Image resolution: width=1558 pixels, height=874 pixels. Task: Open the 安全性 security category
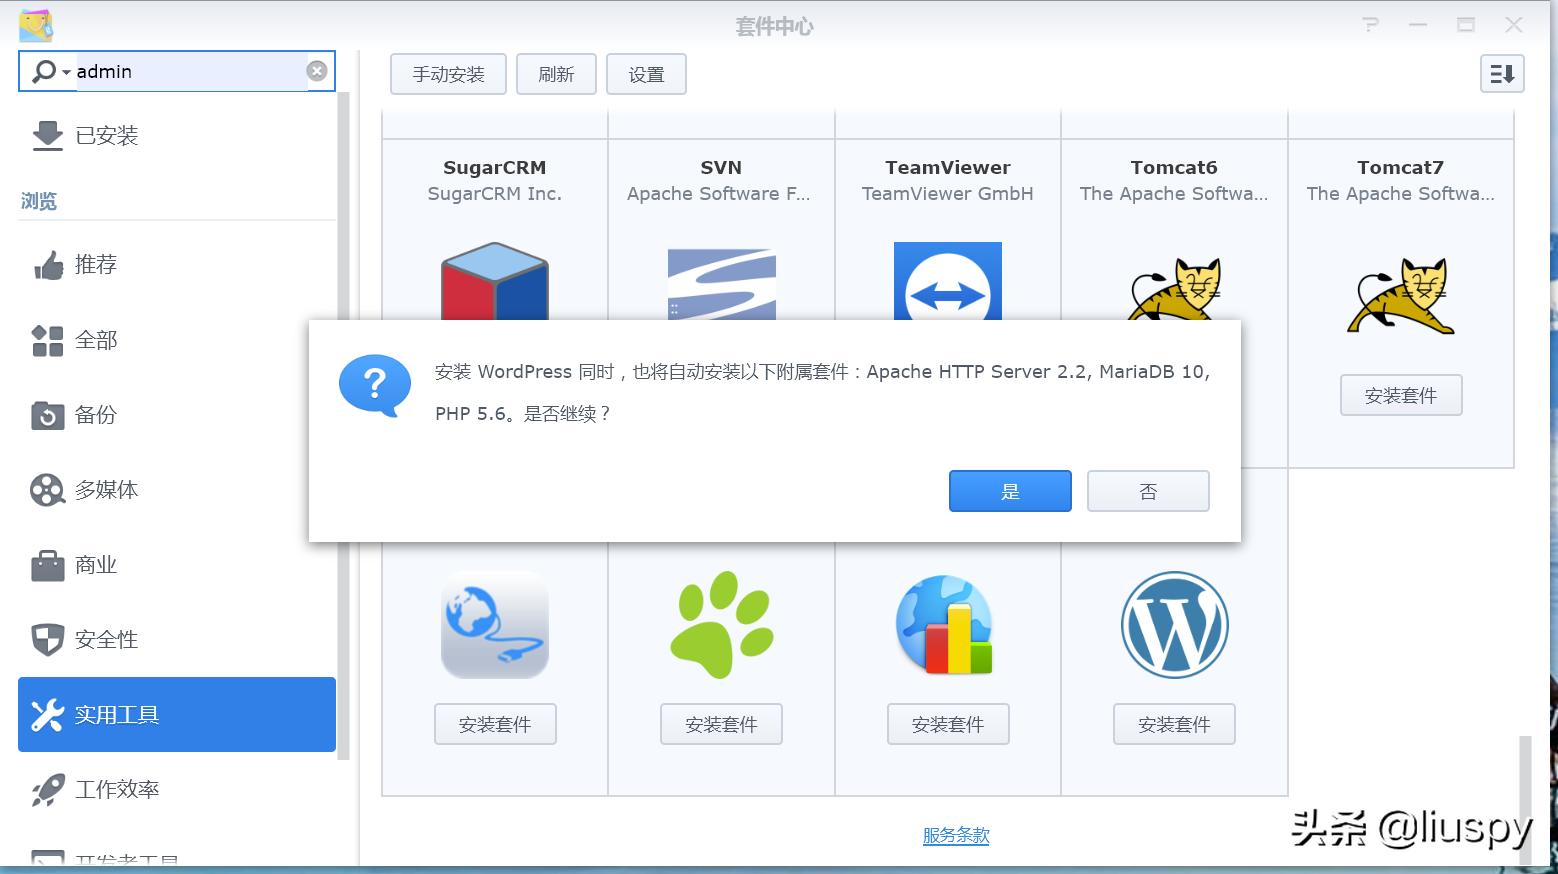[x=105, y=640]
